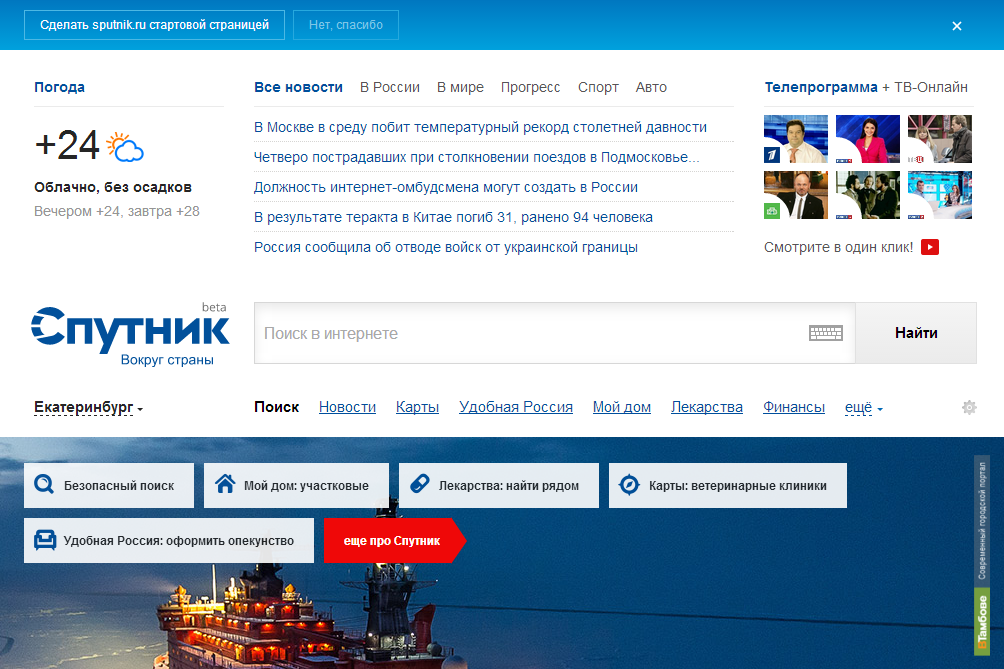Image resolution: width=1004 pixels, height=669 pixels.
Task: Click the settings gear icon
Action: (x=968, y=408)
